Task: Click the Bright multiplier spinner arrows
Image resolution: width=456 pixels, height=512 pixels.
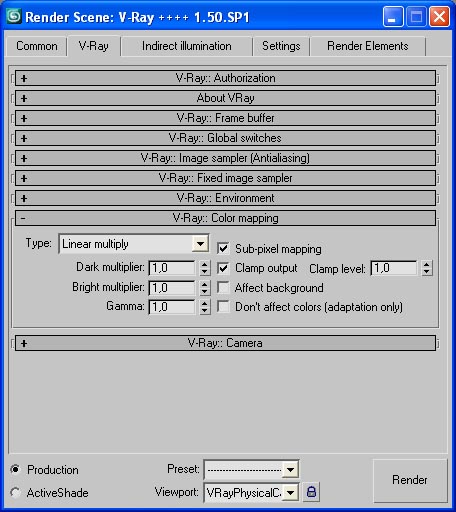Action: [205, 288]
